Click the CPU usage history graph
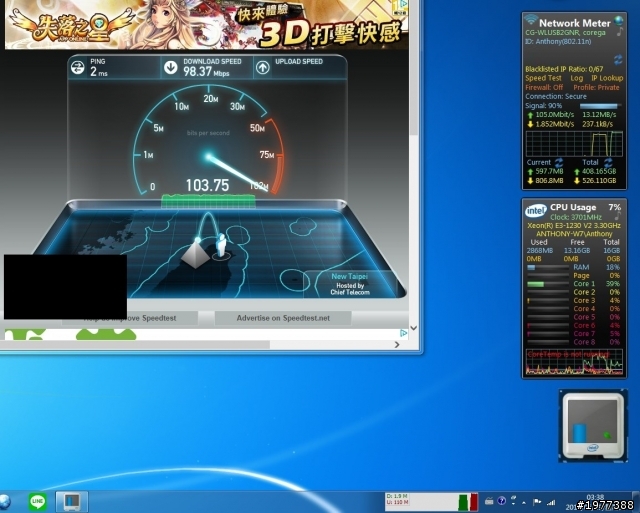The width and height of the screenshot is (640, 513). click(x=574, y=362)
